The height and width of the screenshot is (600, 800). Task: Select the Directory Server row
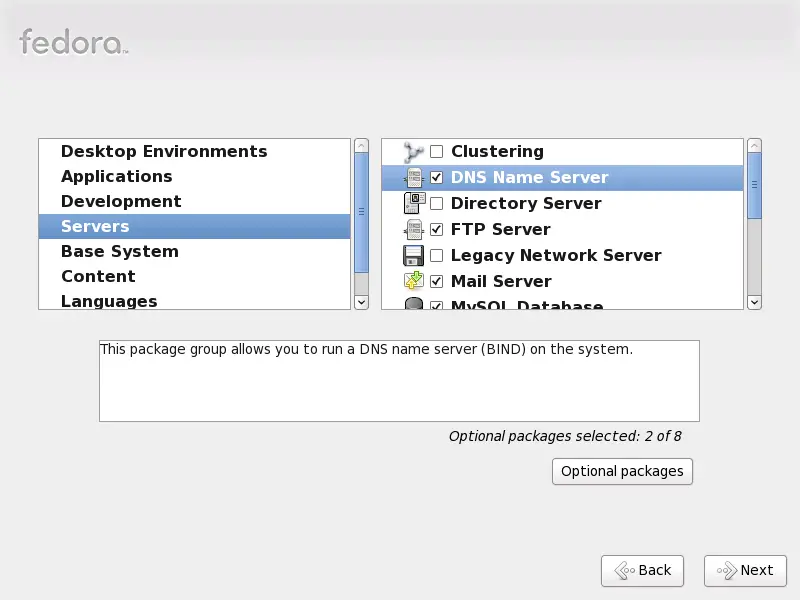point(562,204)
